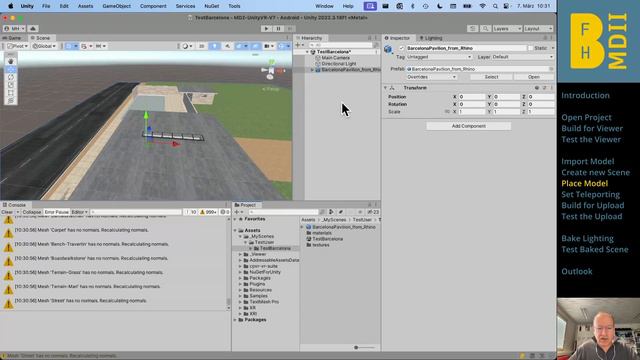Open the Layer dropdown in Inspector

coord(522,57)
